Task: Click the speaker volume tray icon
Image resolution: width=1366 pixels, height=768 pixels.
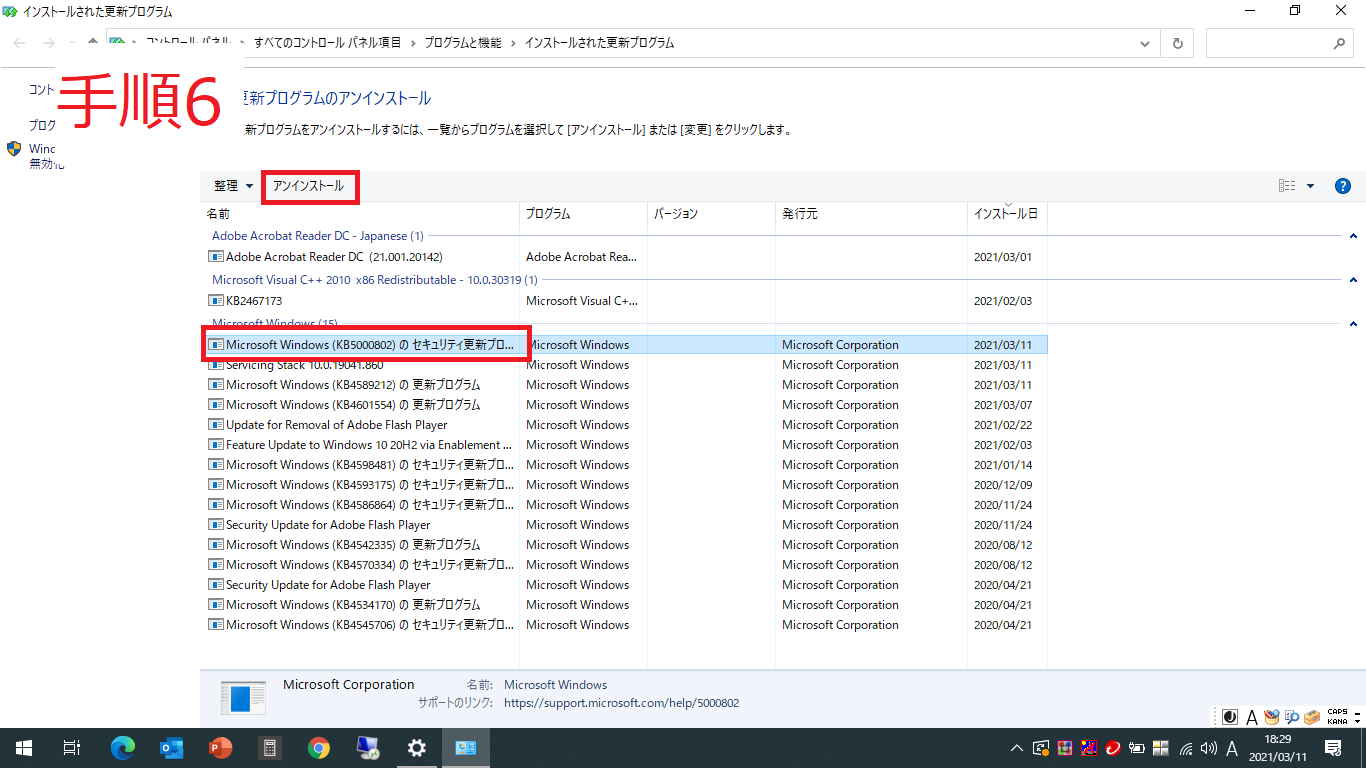Action: click(x=1209, y=748)
